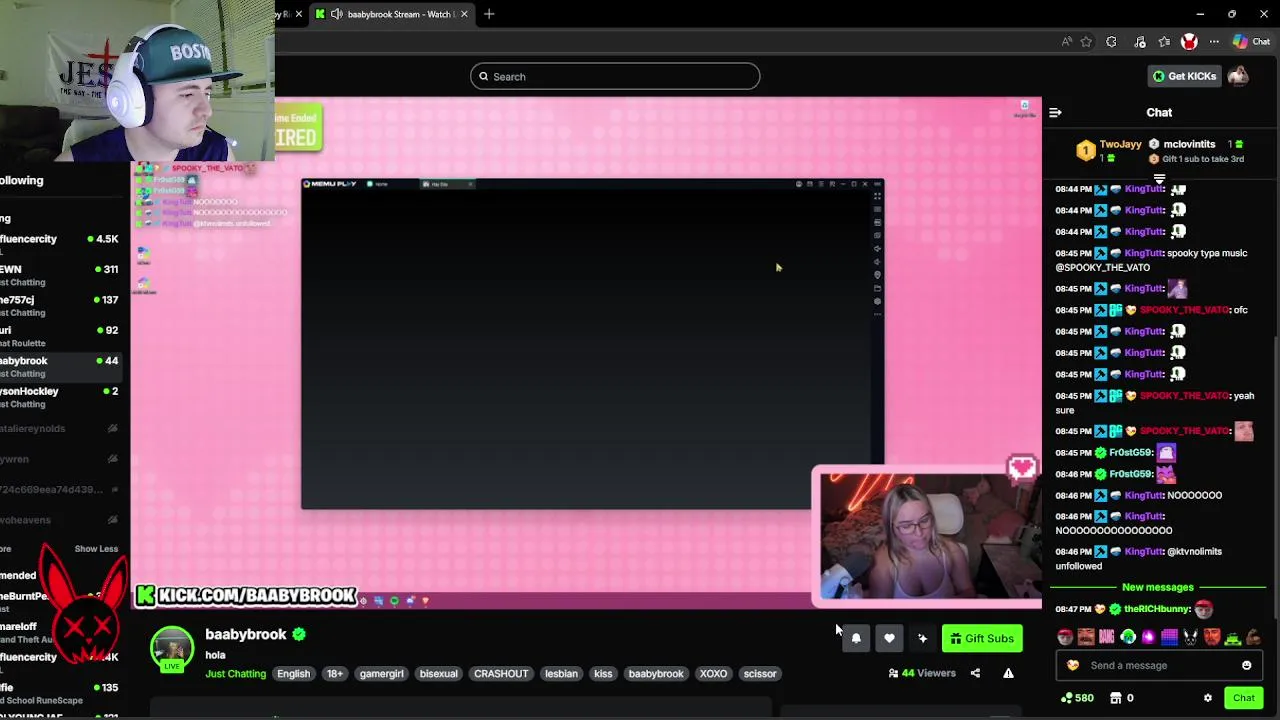
Task: Open the channel with 4.5K viewers in sidebar
Action: click(x=60, y=245)
